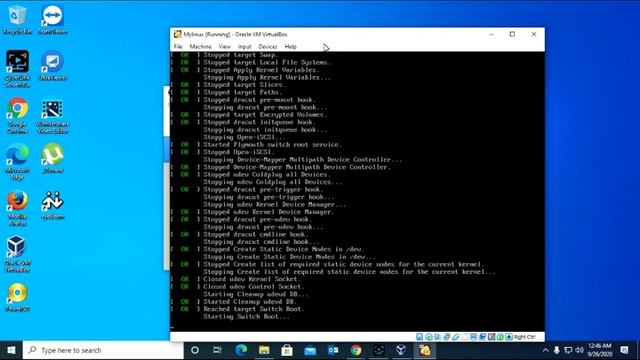Open the View menu
Screen dimensions: 640x360
(224, 47)
